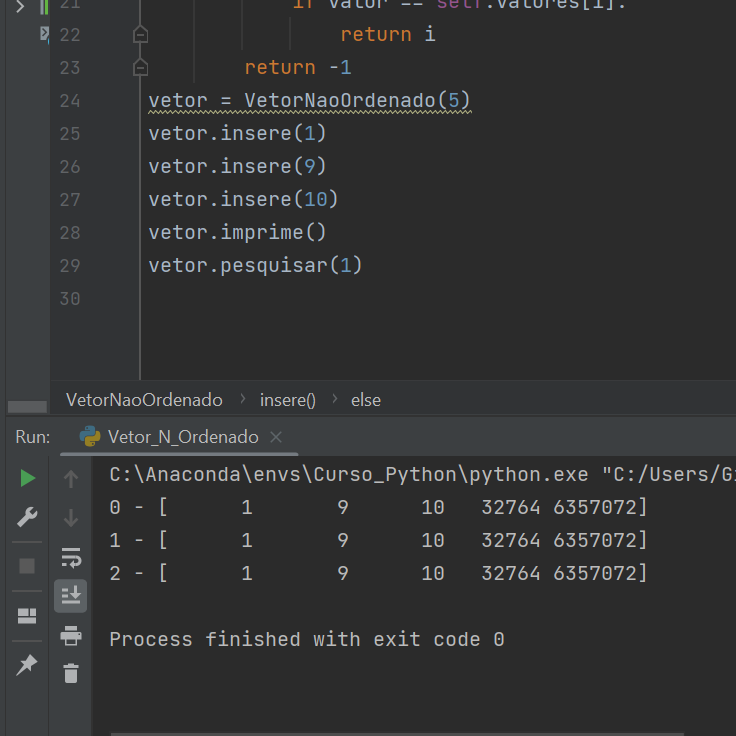Image resolution: width=736 pixels, height=736 pixels.
Task: Click console output row starting with '2 -'
Action: click(x=378, y=573)
